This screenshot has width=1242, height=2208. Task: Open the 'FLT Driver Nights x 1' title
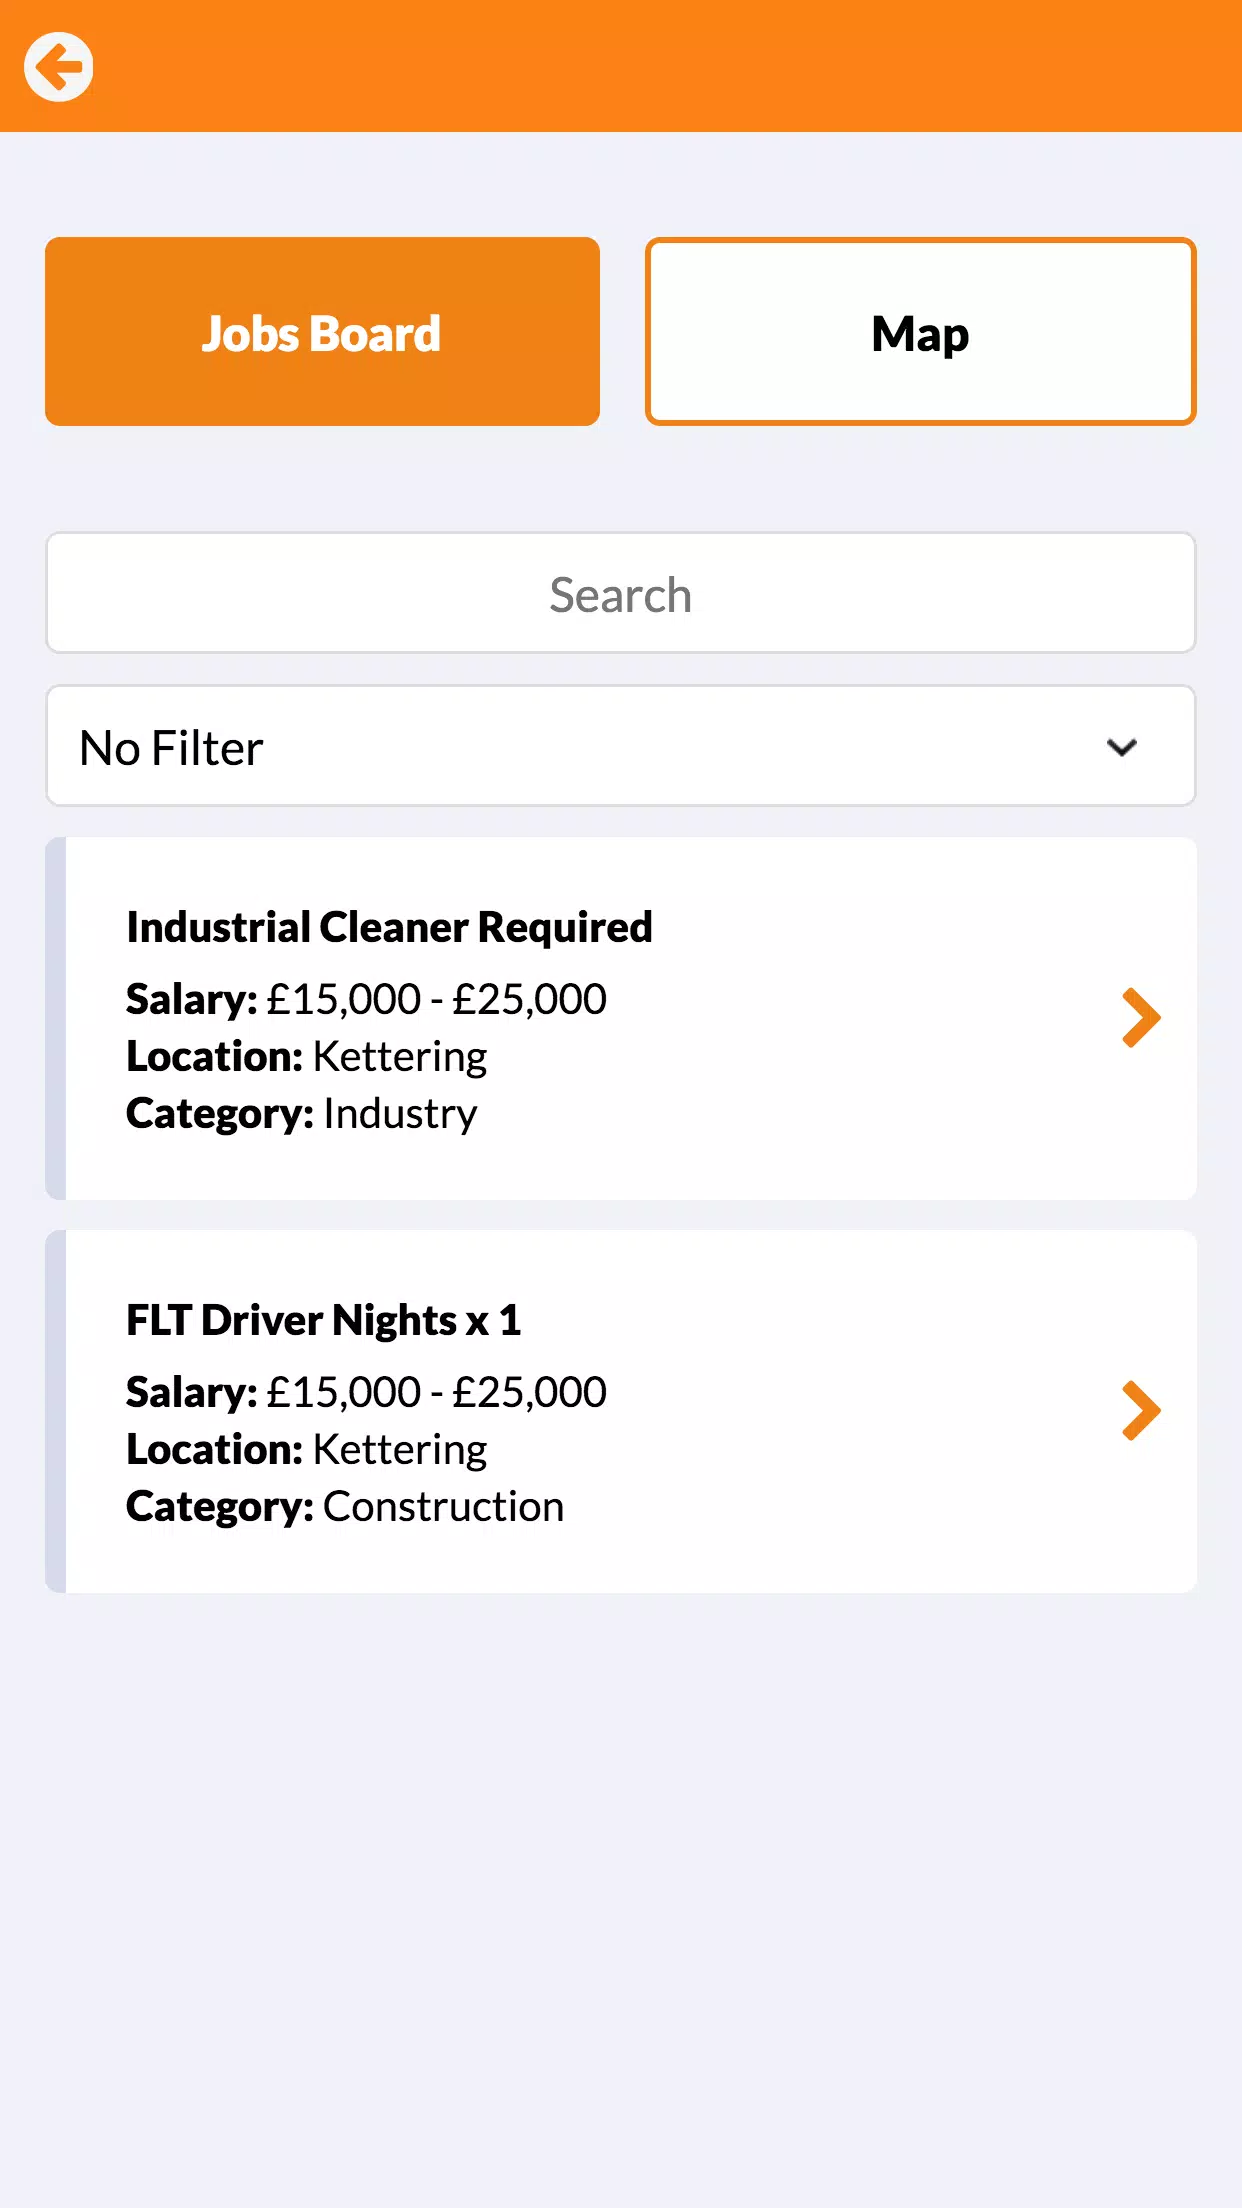tap(323, 1320)
